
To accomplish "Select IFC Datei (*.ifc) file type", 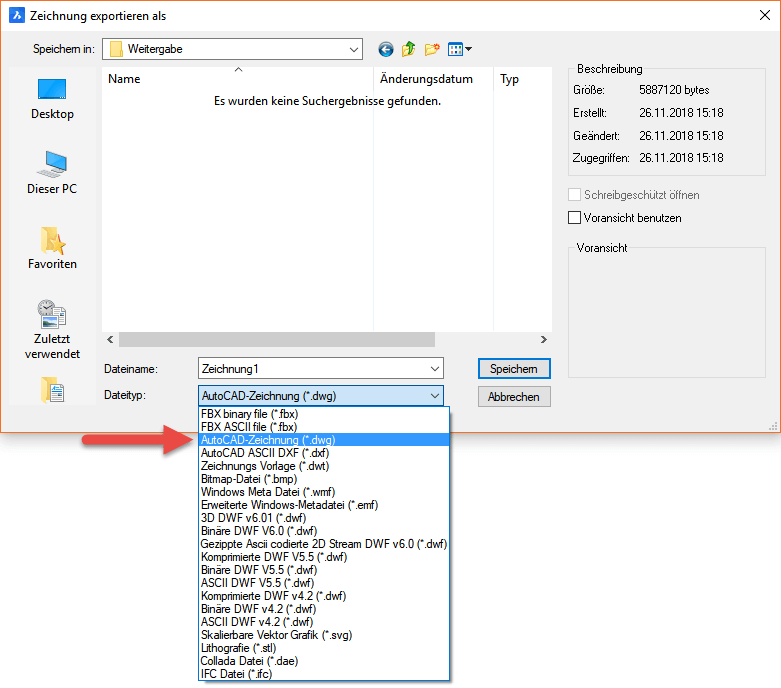I will pos(236,674).
